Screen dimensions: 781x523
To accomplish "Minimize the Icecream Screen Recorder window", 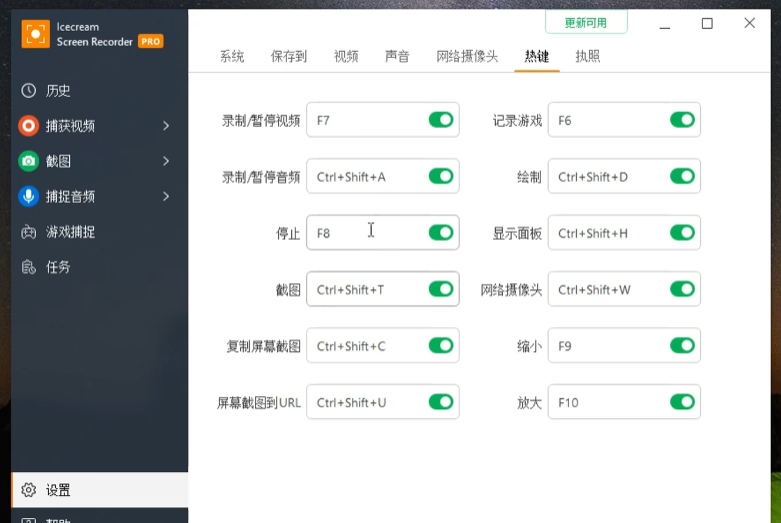I will click(x=665, y=23).
